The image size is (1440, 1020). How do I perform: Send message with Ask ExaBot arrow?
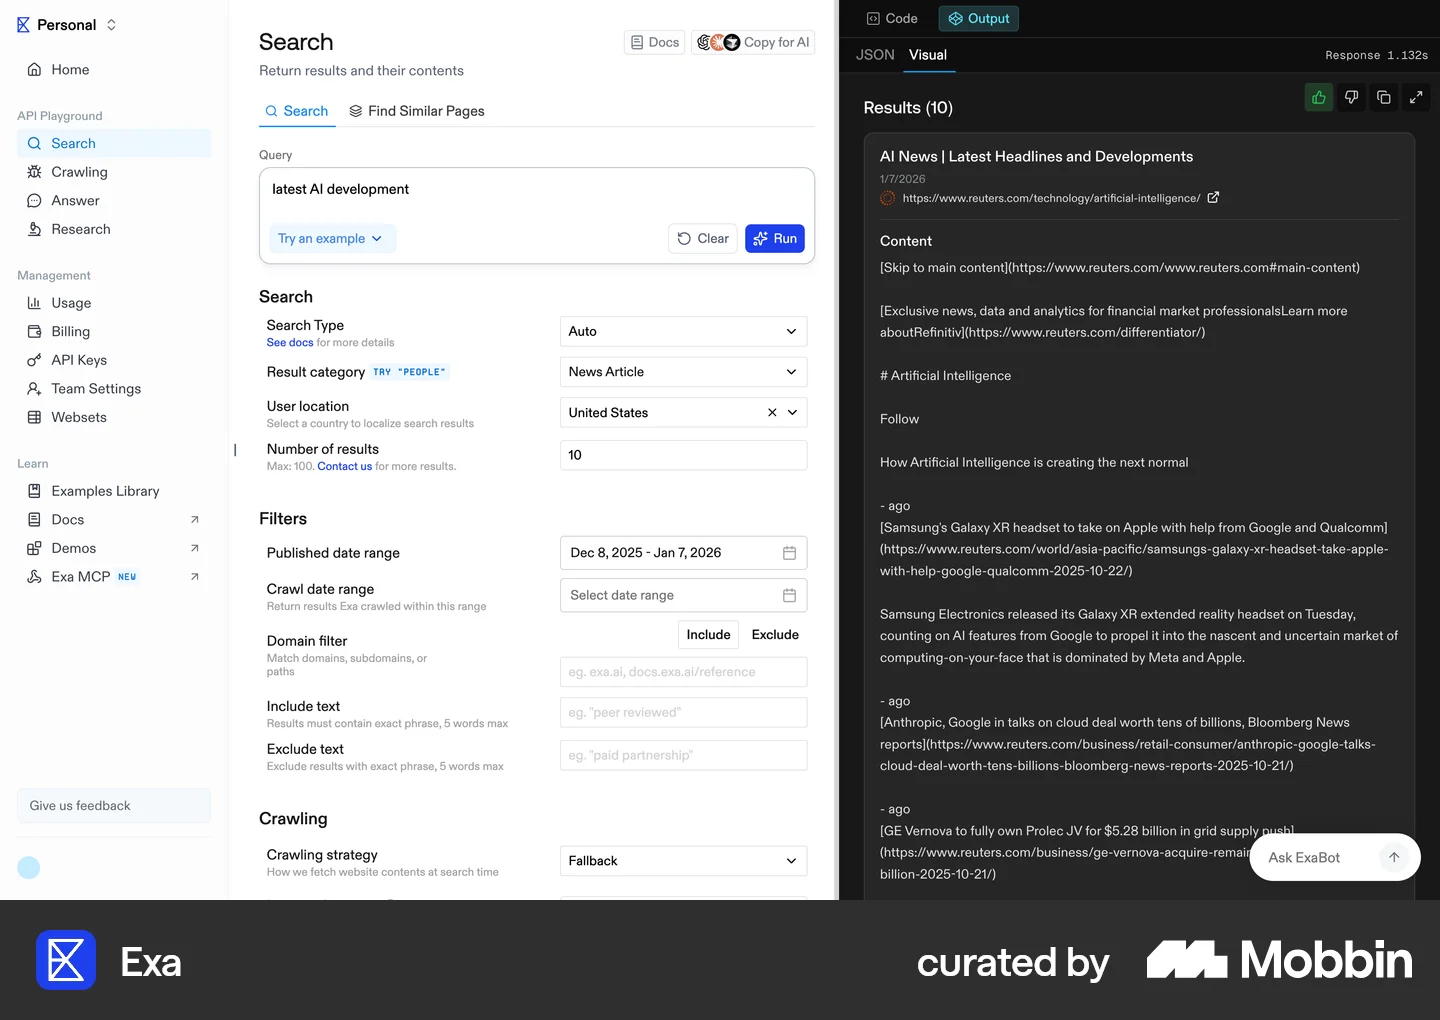[1394, 857]
